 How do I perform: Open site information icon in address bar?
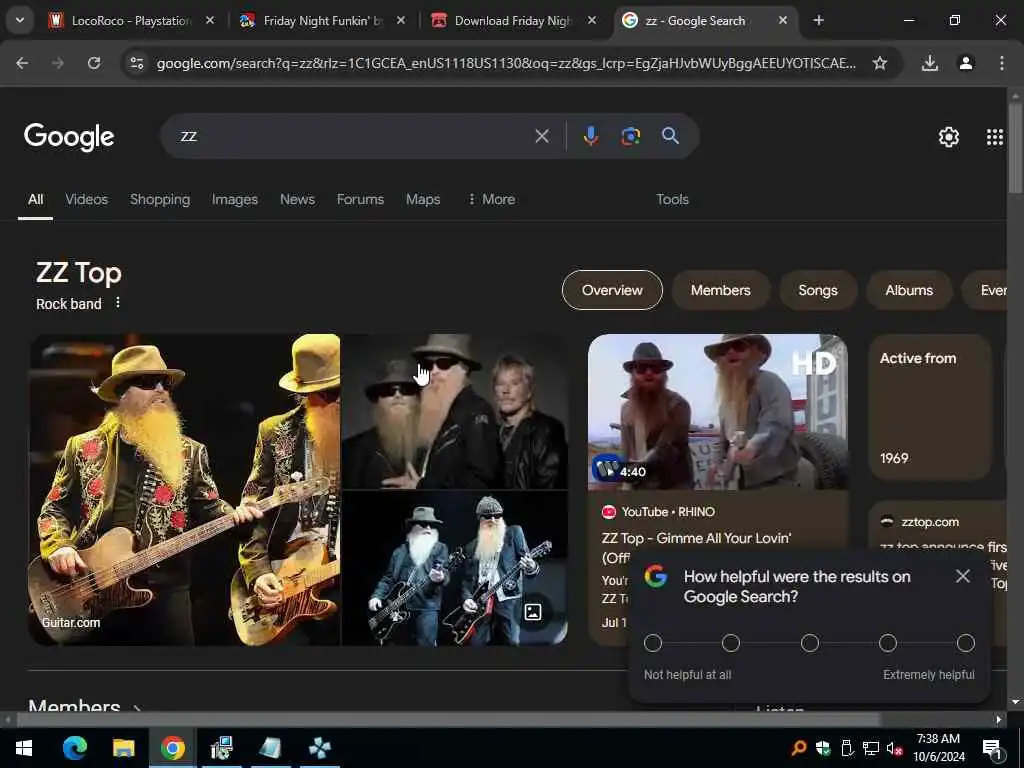coord(136,63)
